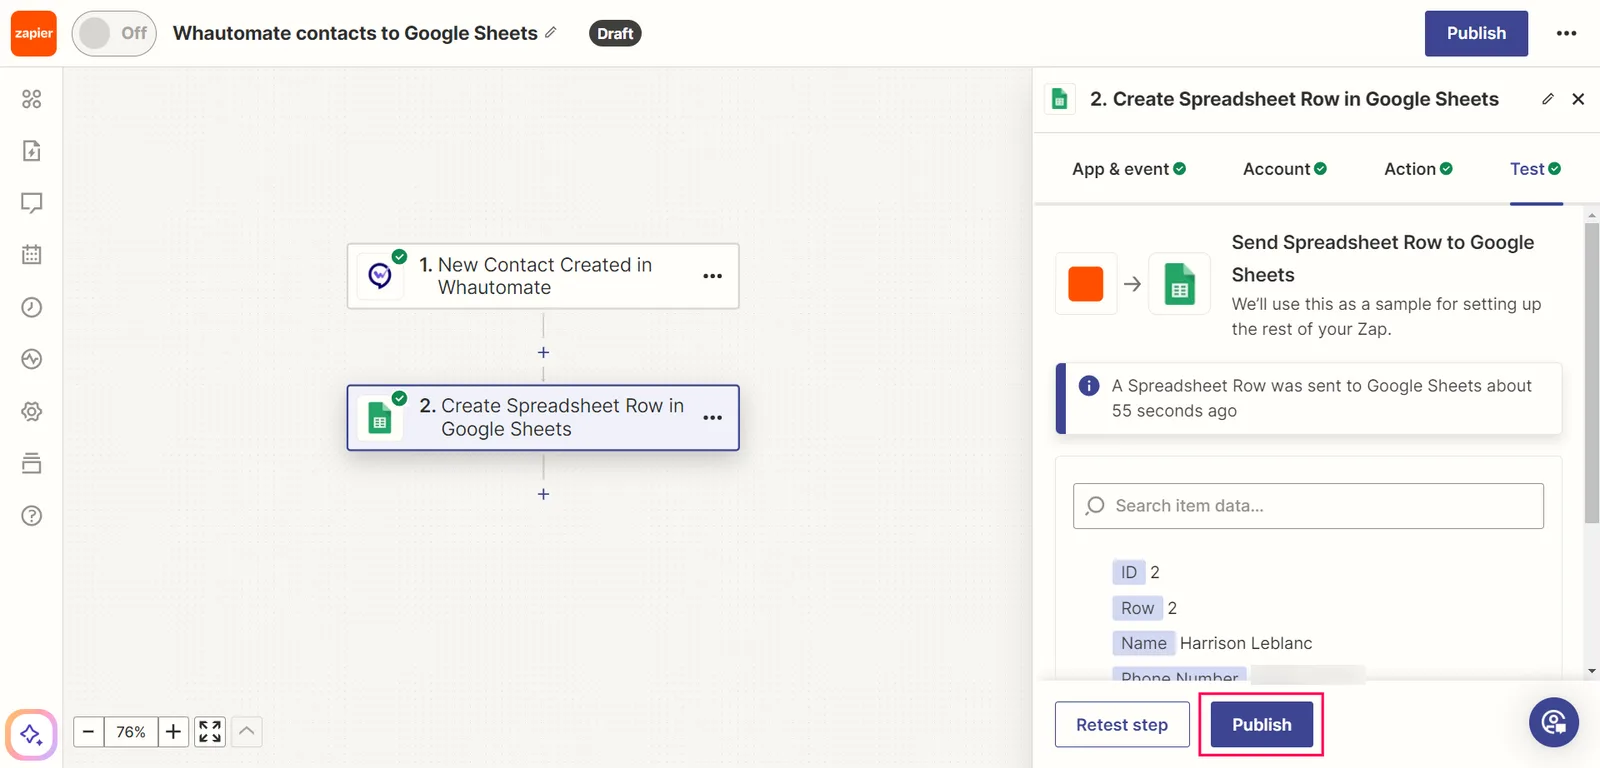Switch to the Account tab
The image size is (1600, 768).
(1285, 169)
